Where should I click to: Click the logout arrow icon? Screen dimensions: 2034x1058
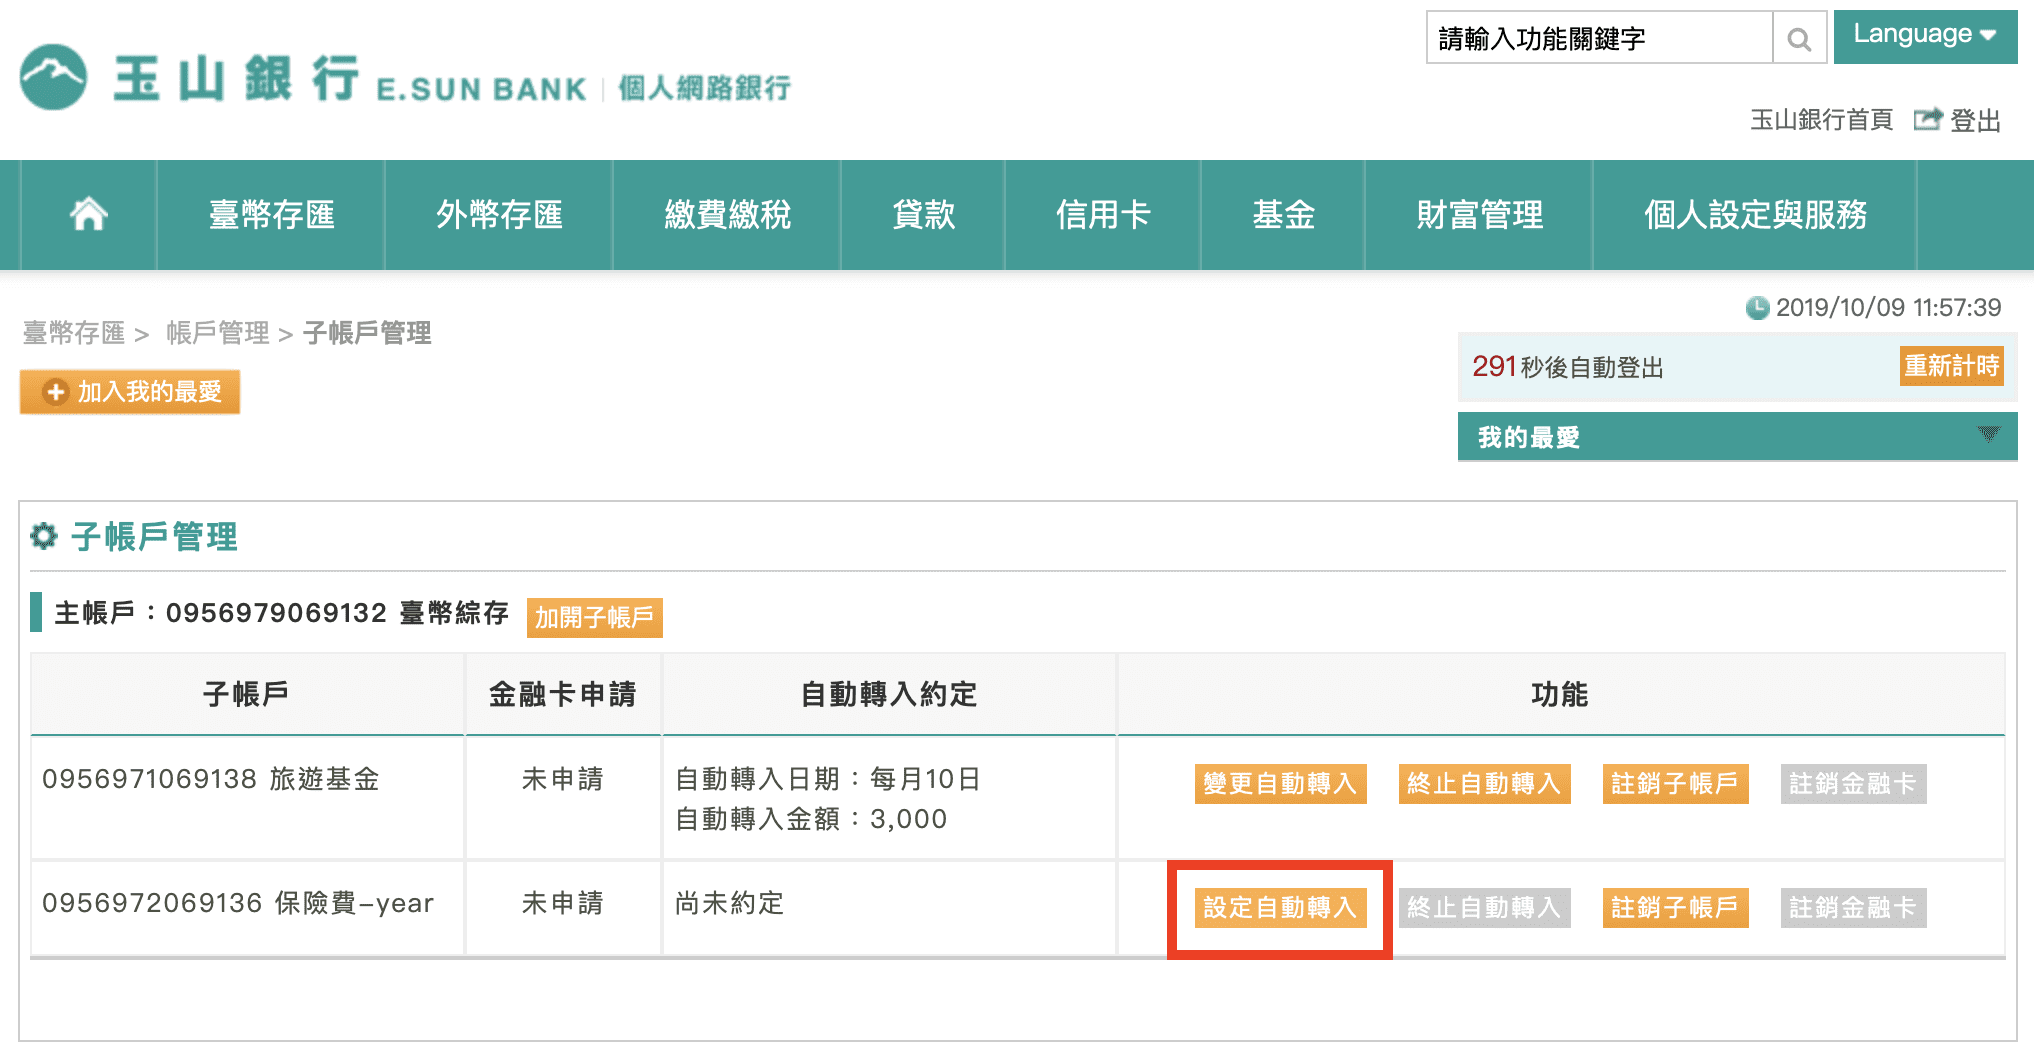click(x=1927, y=120)
